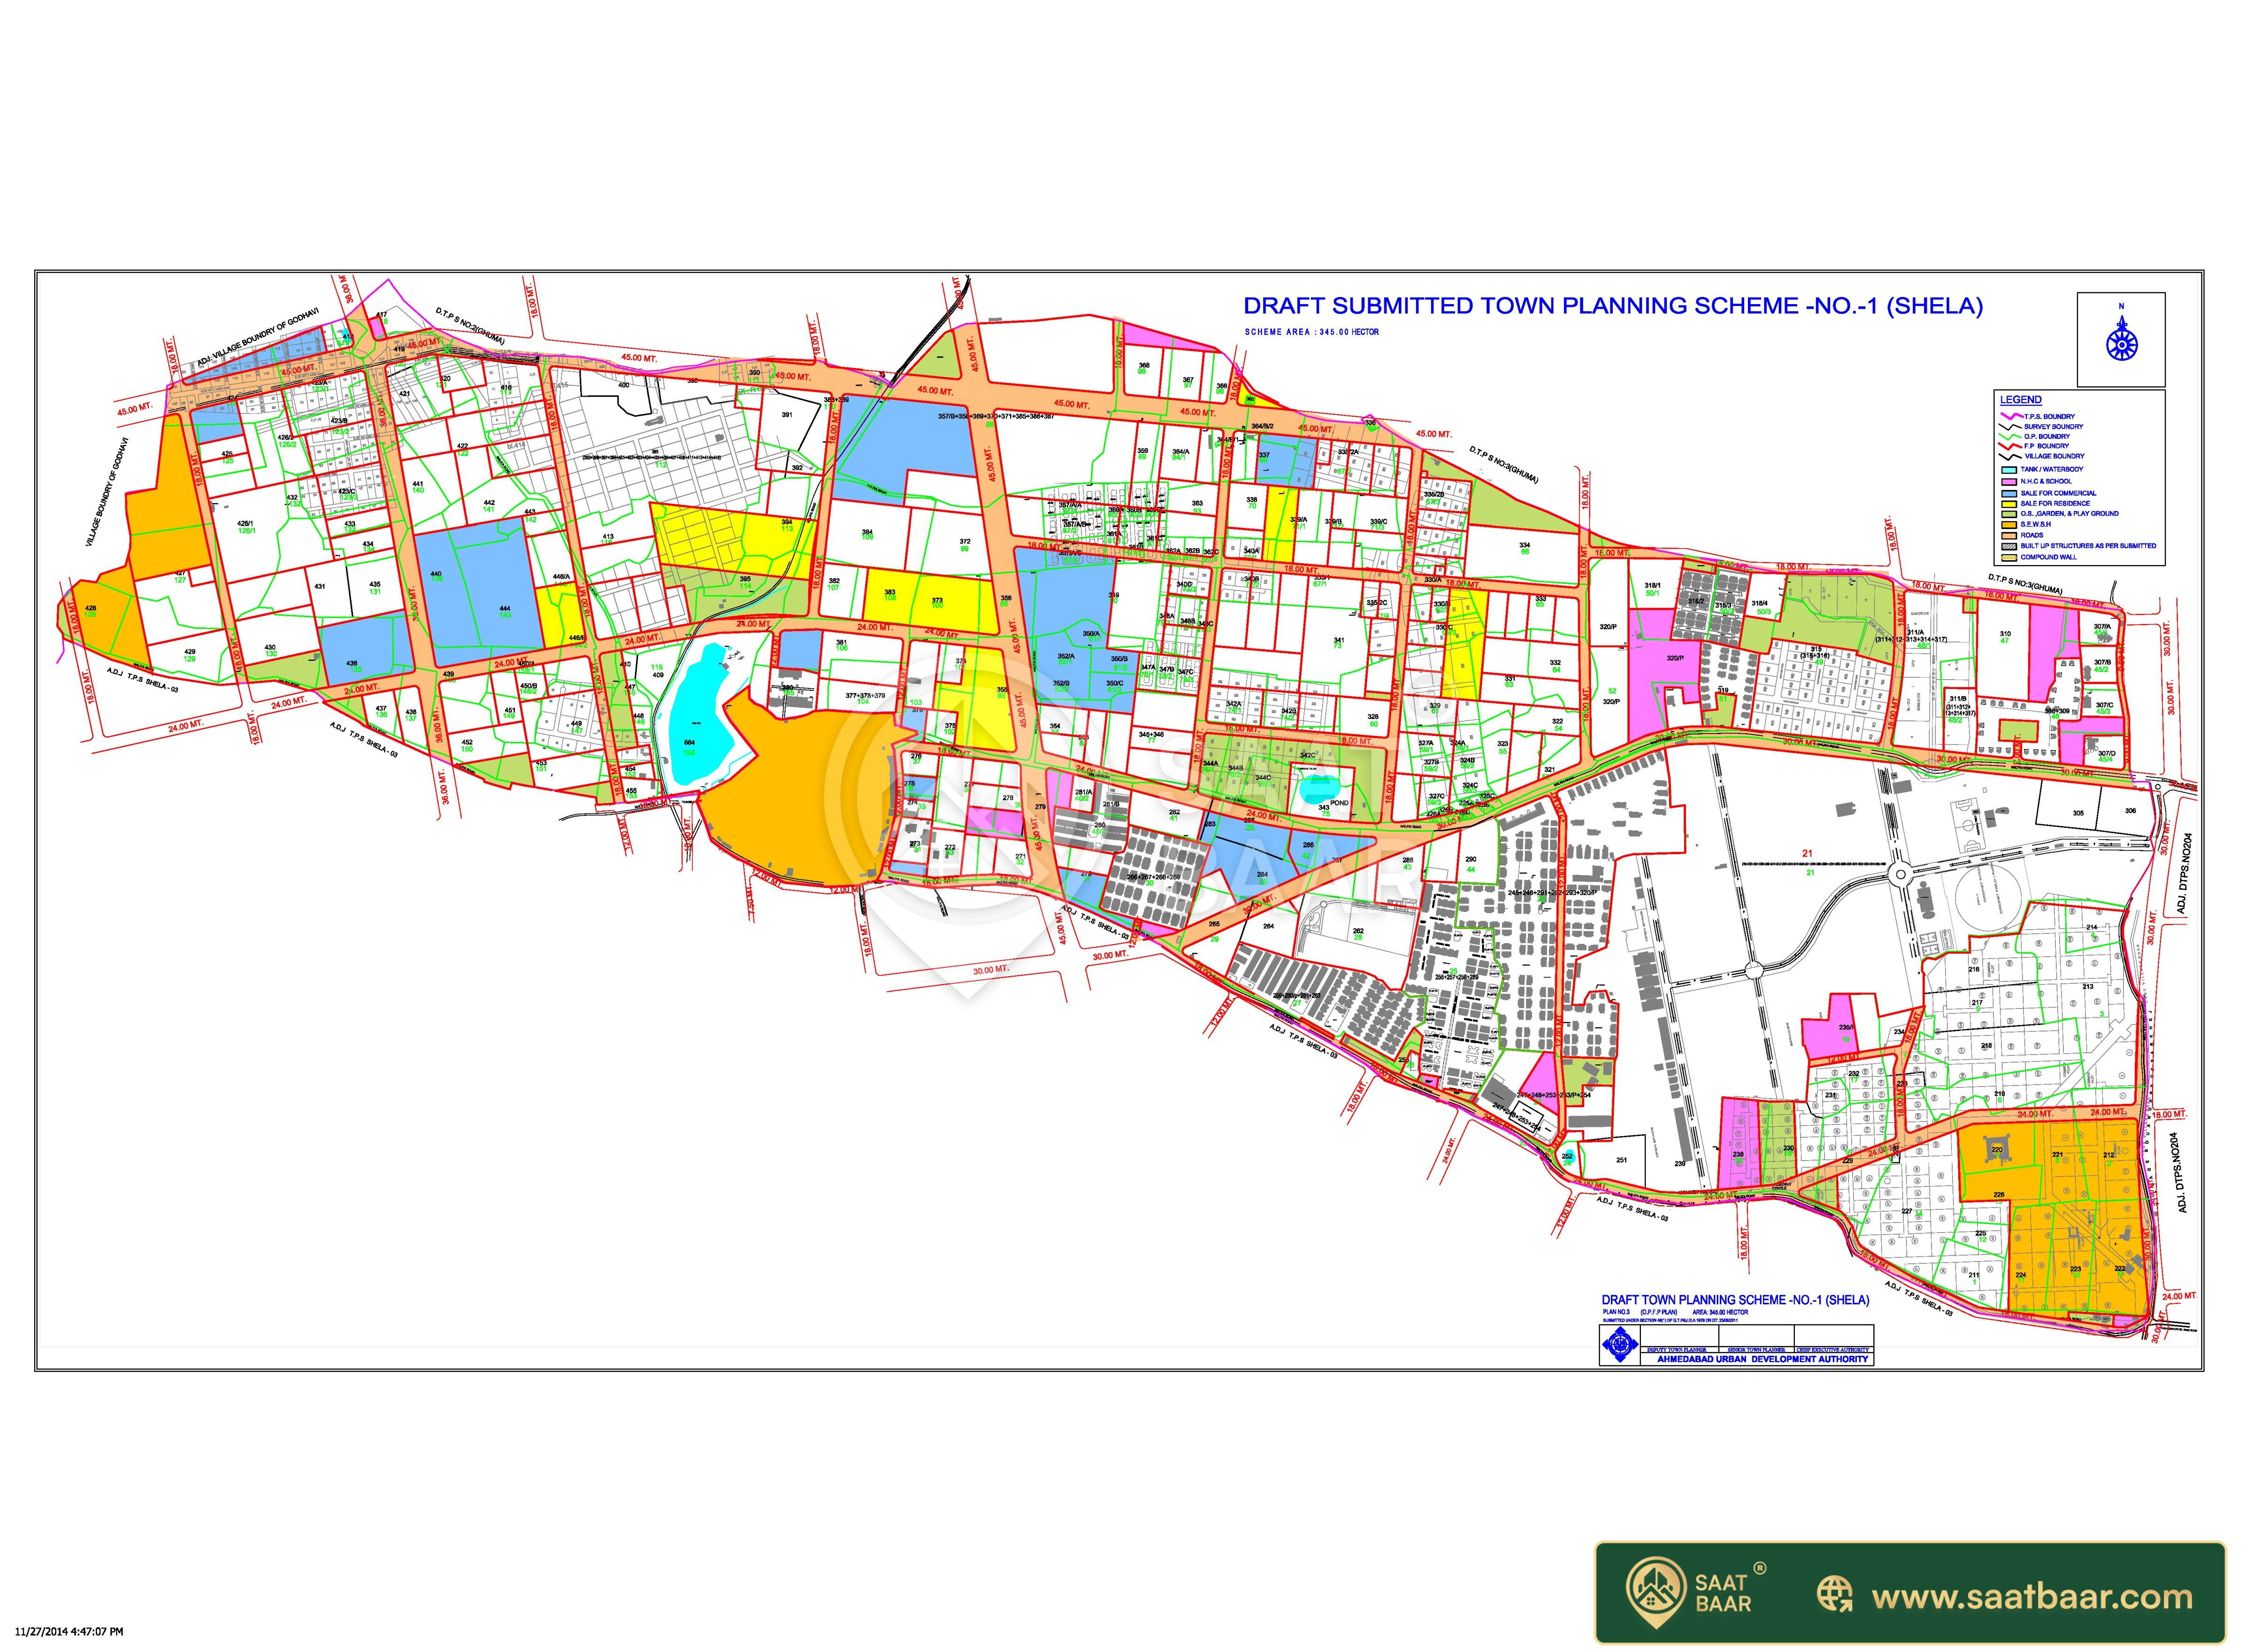Click the F.P Boundry red line symbol

2010,446
